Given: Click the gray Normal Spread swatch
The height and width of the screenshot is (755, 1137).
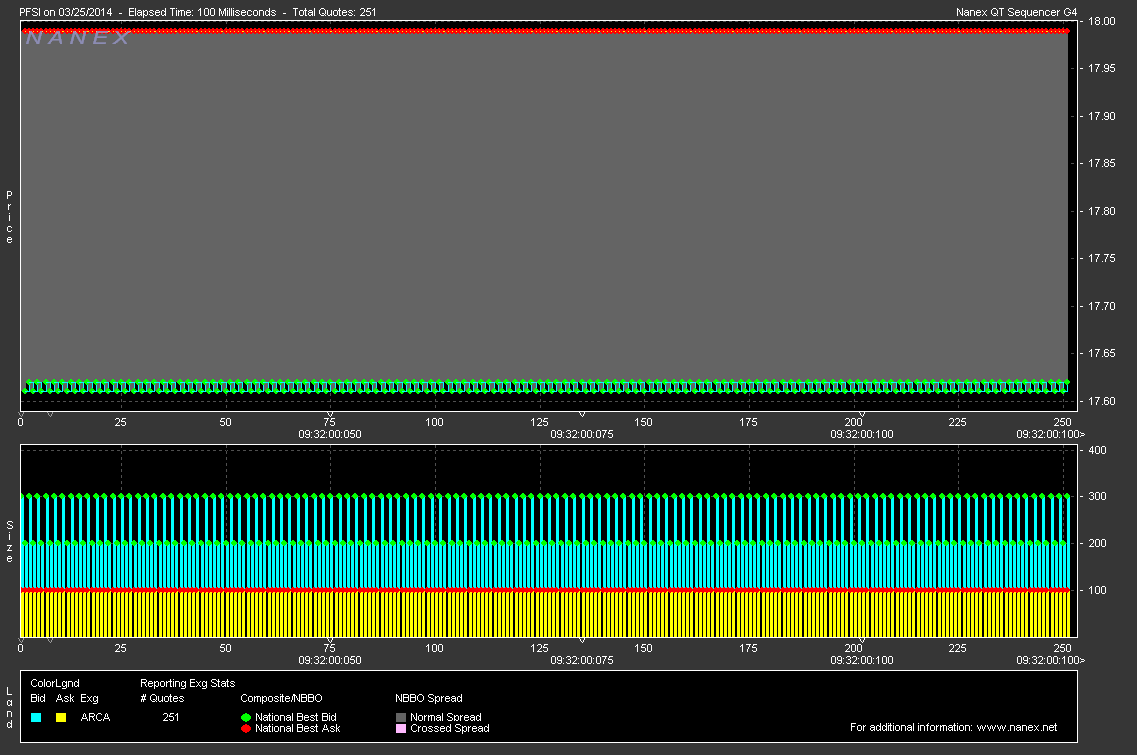Looking at the screenshot, I should tap(401, 717).
